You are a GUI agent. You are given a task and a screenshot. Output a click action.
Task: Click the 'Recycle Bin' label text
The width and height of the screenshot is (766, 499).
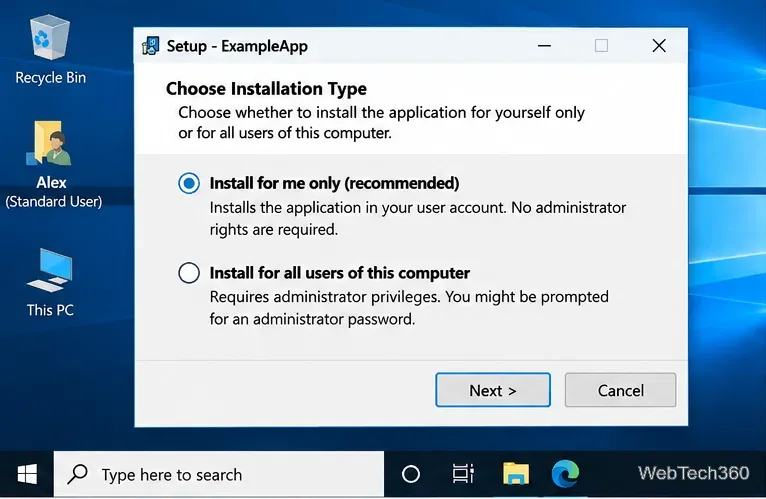[x=50, y=78]
